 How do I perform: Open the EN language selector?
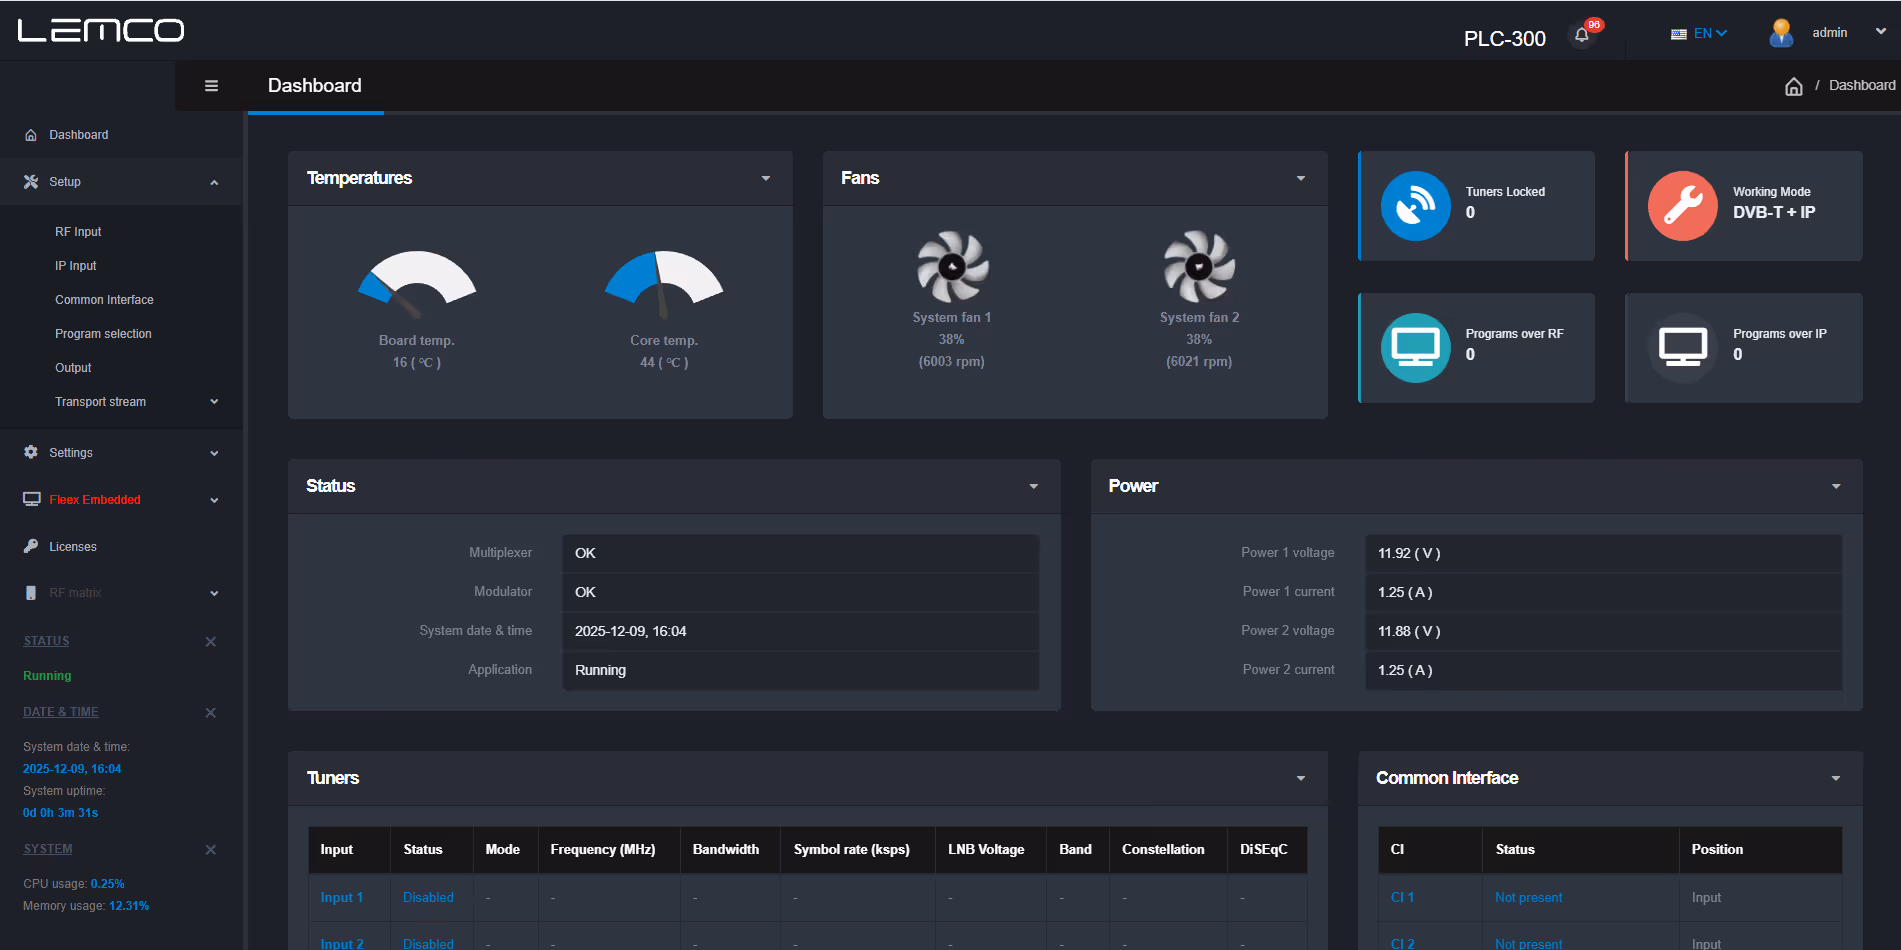pyautogui.click(x=1698, y=32)
